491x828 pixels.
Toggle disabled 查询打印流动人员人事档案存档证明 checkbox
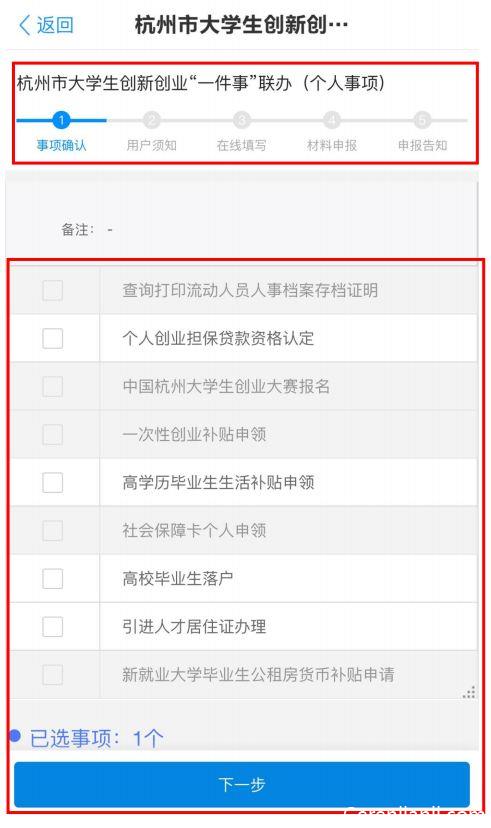(x=52, y=290)
